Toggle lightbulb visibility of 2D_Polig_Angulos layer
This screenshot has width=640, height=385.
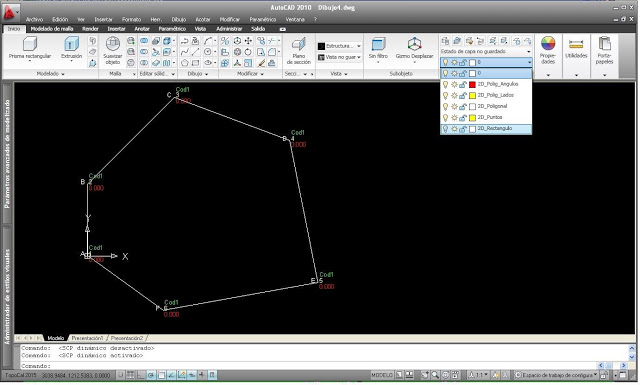pos(445,84)
